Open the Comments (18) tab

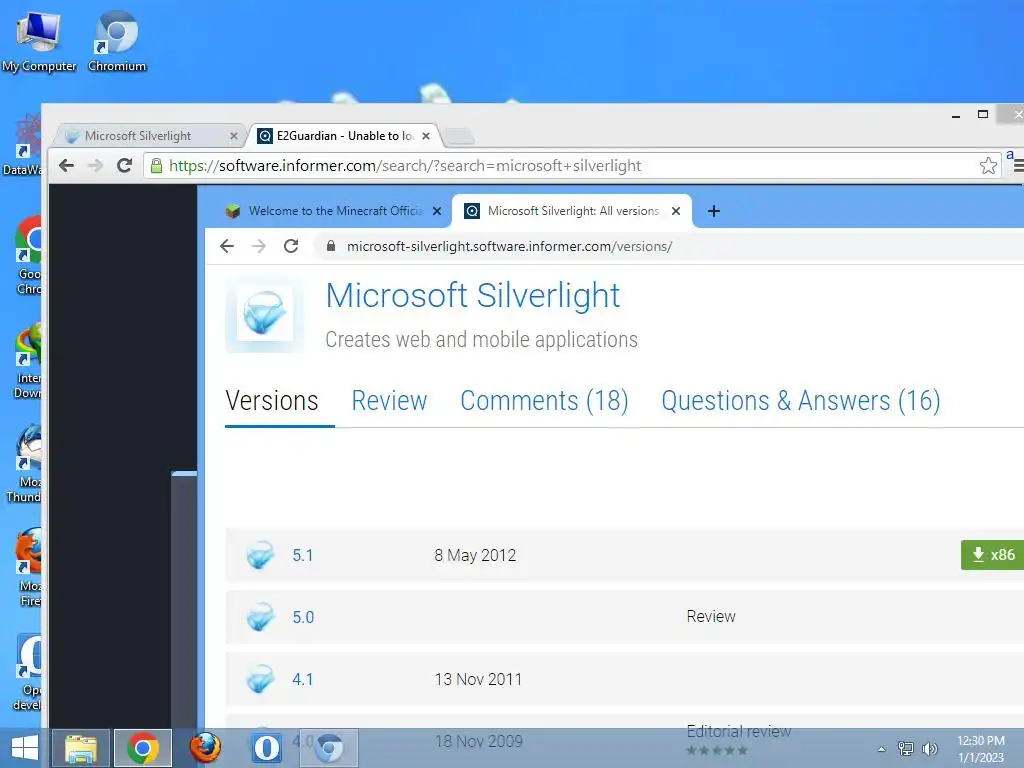pos(545,401)
